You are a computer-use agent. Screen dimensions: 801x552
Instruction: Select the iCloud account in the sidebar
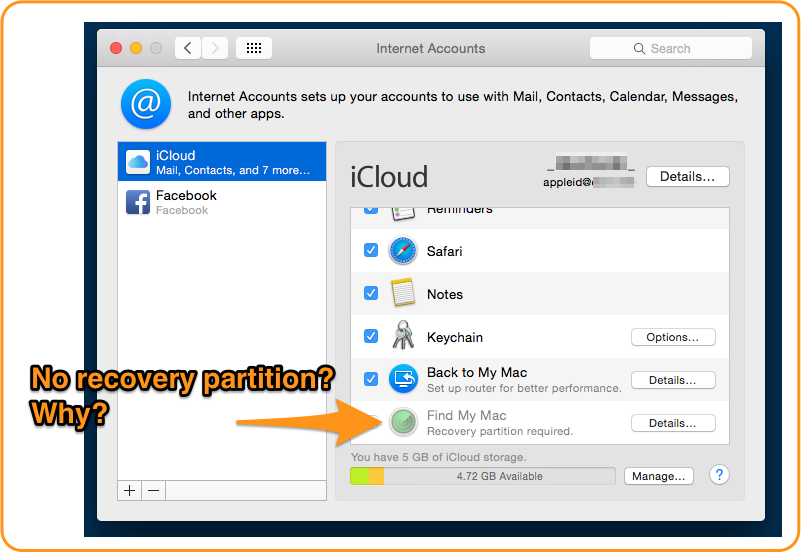coord(222,162)
